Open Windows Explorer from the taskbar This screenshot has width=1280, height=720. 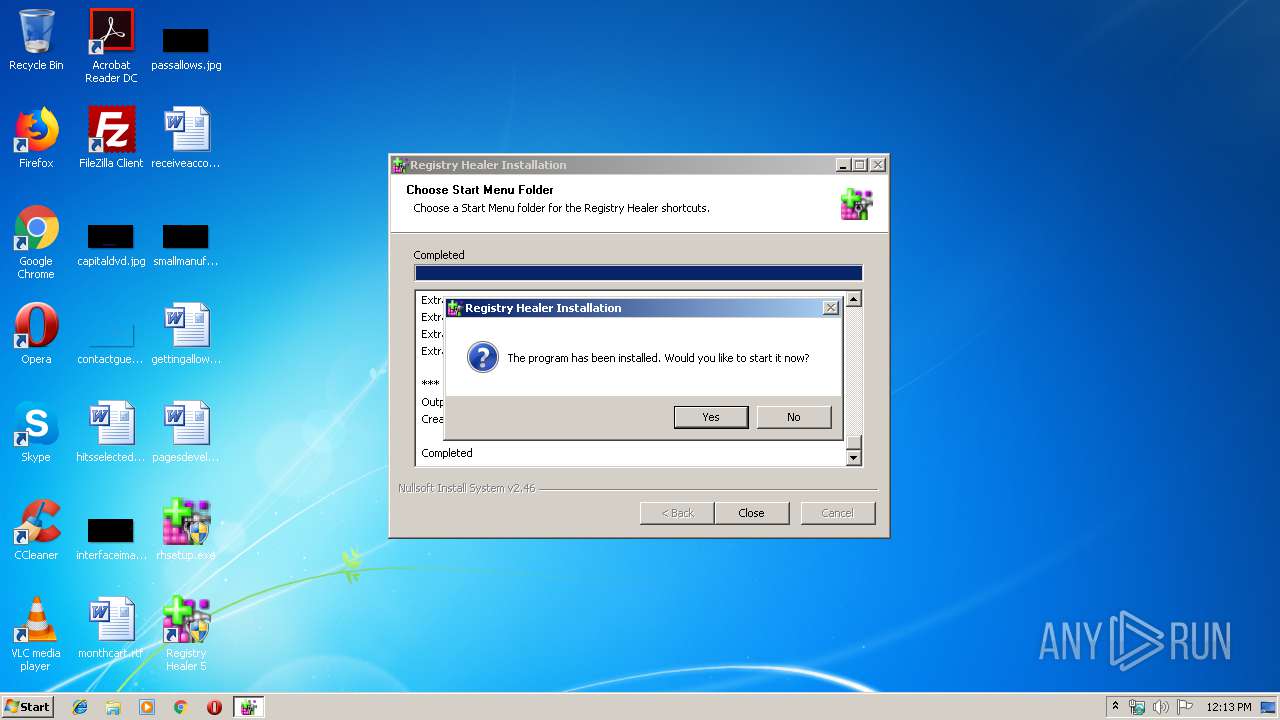[113, 707]
